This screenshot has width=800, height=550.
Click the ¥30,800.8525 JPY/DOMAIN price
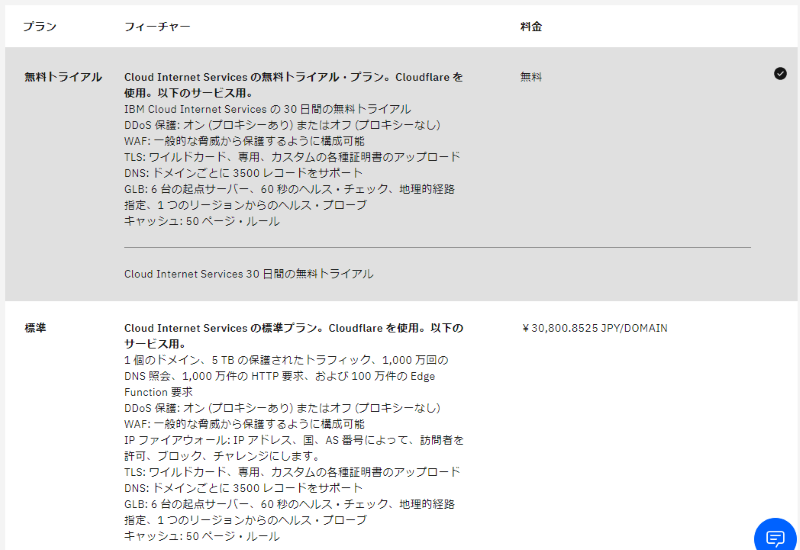coord(594,328)
